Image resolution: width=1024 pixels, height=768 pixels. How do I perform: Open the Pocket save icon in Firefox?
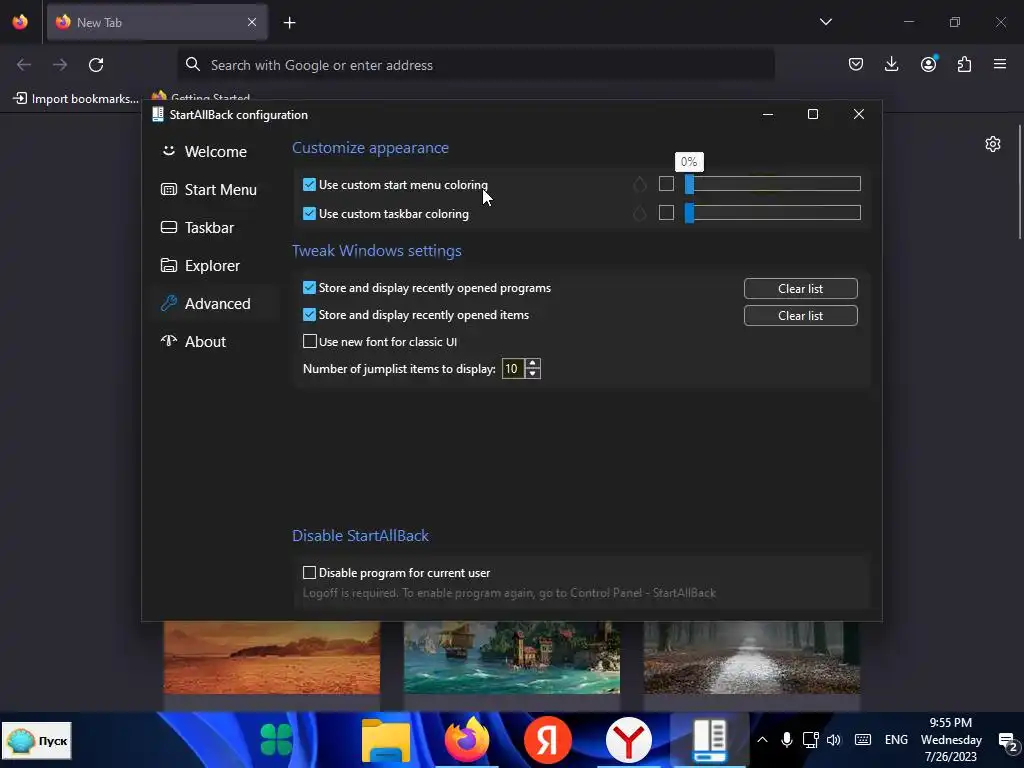point(856,64)
